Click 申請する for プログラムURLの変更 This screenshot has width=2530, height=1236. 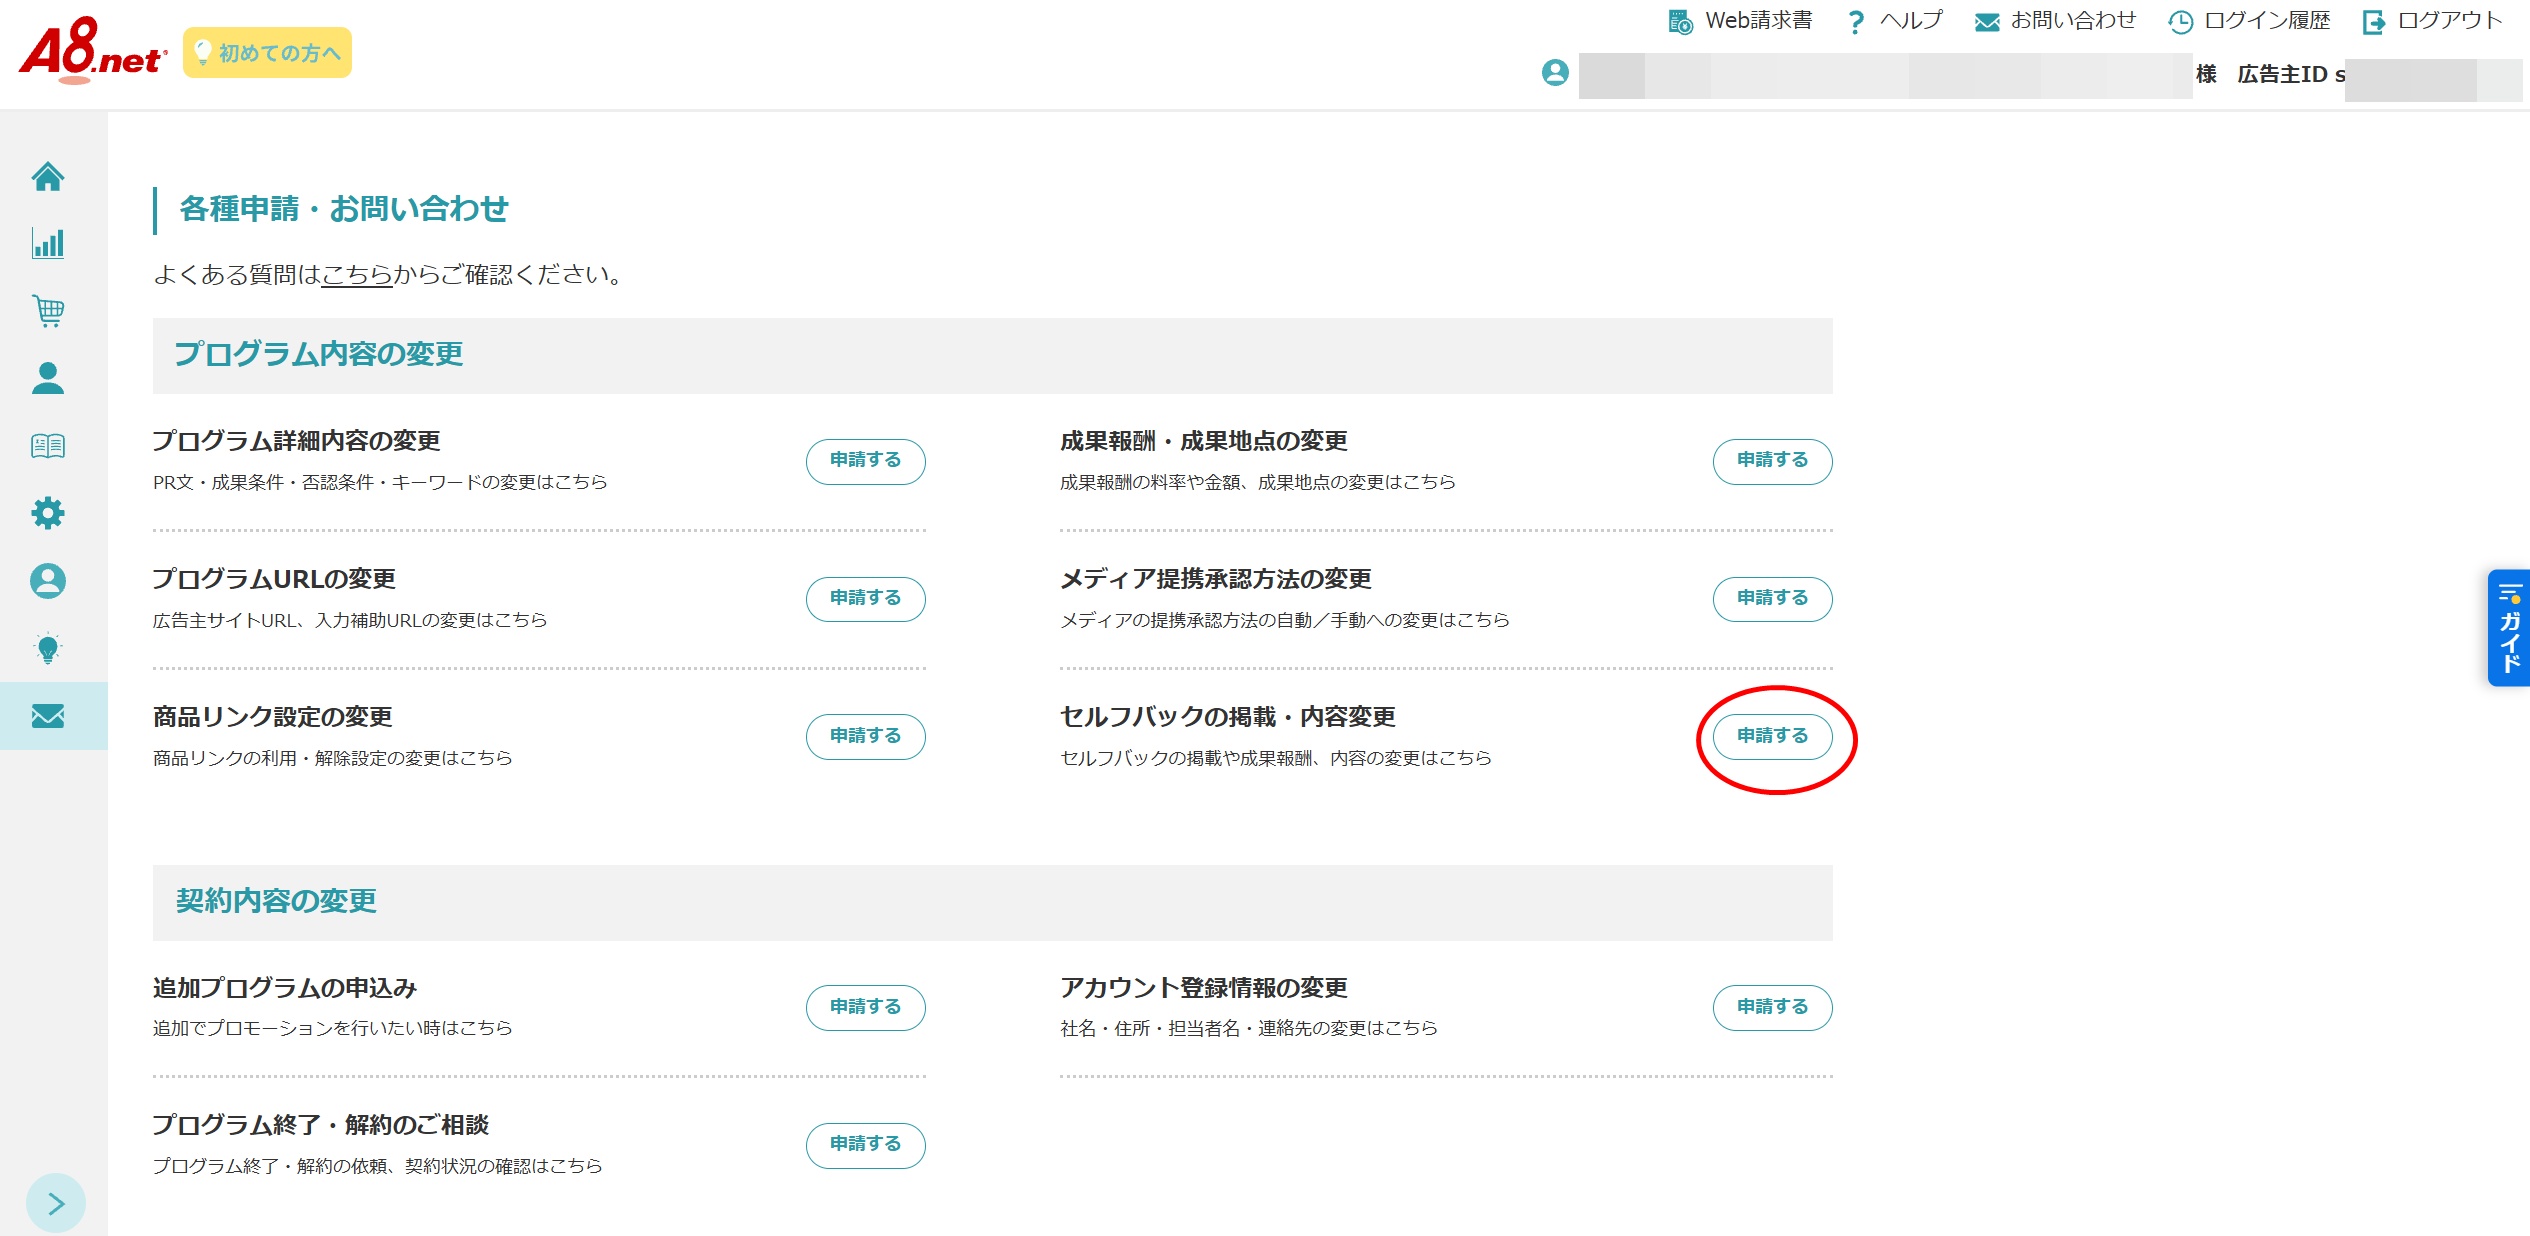(x=866, y=599)
